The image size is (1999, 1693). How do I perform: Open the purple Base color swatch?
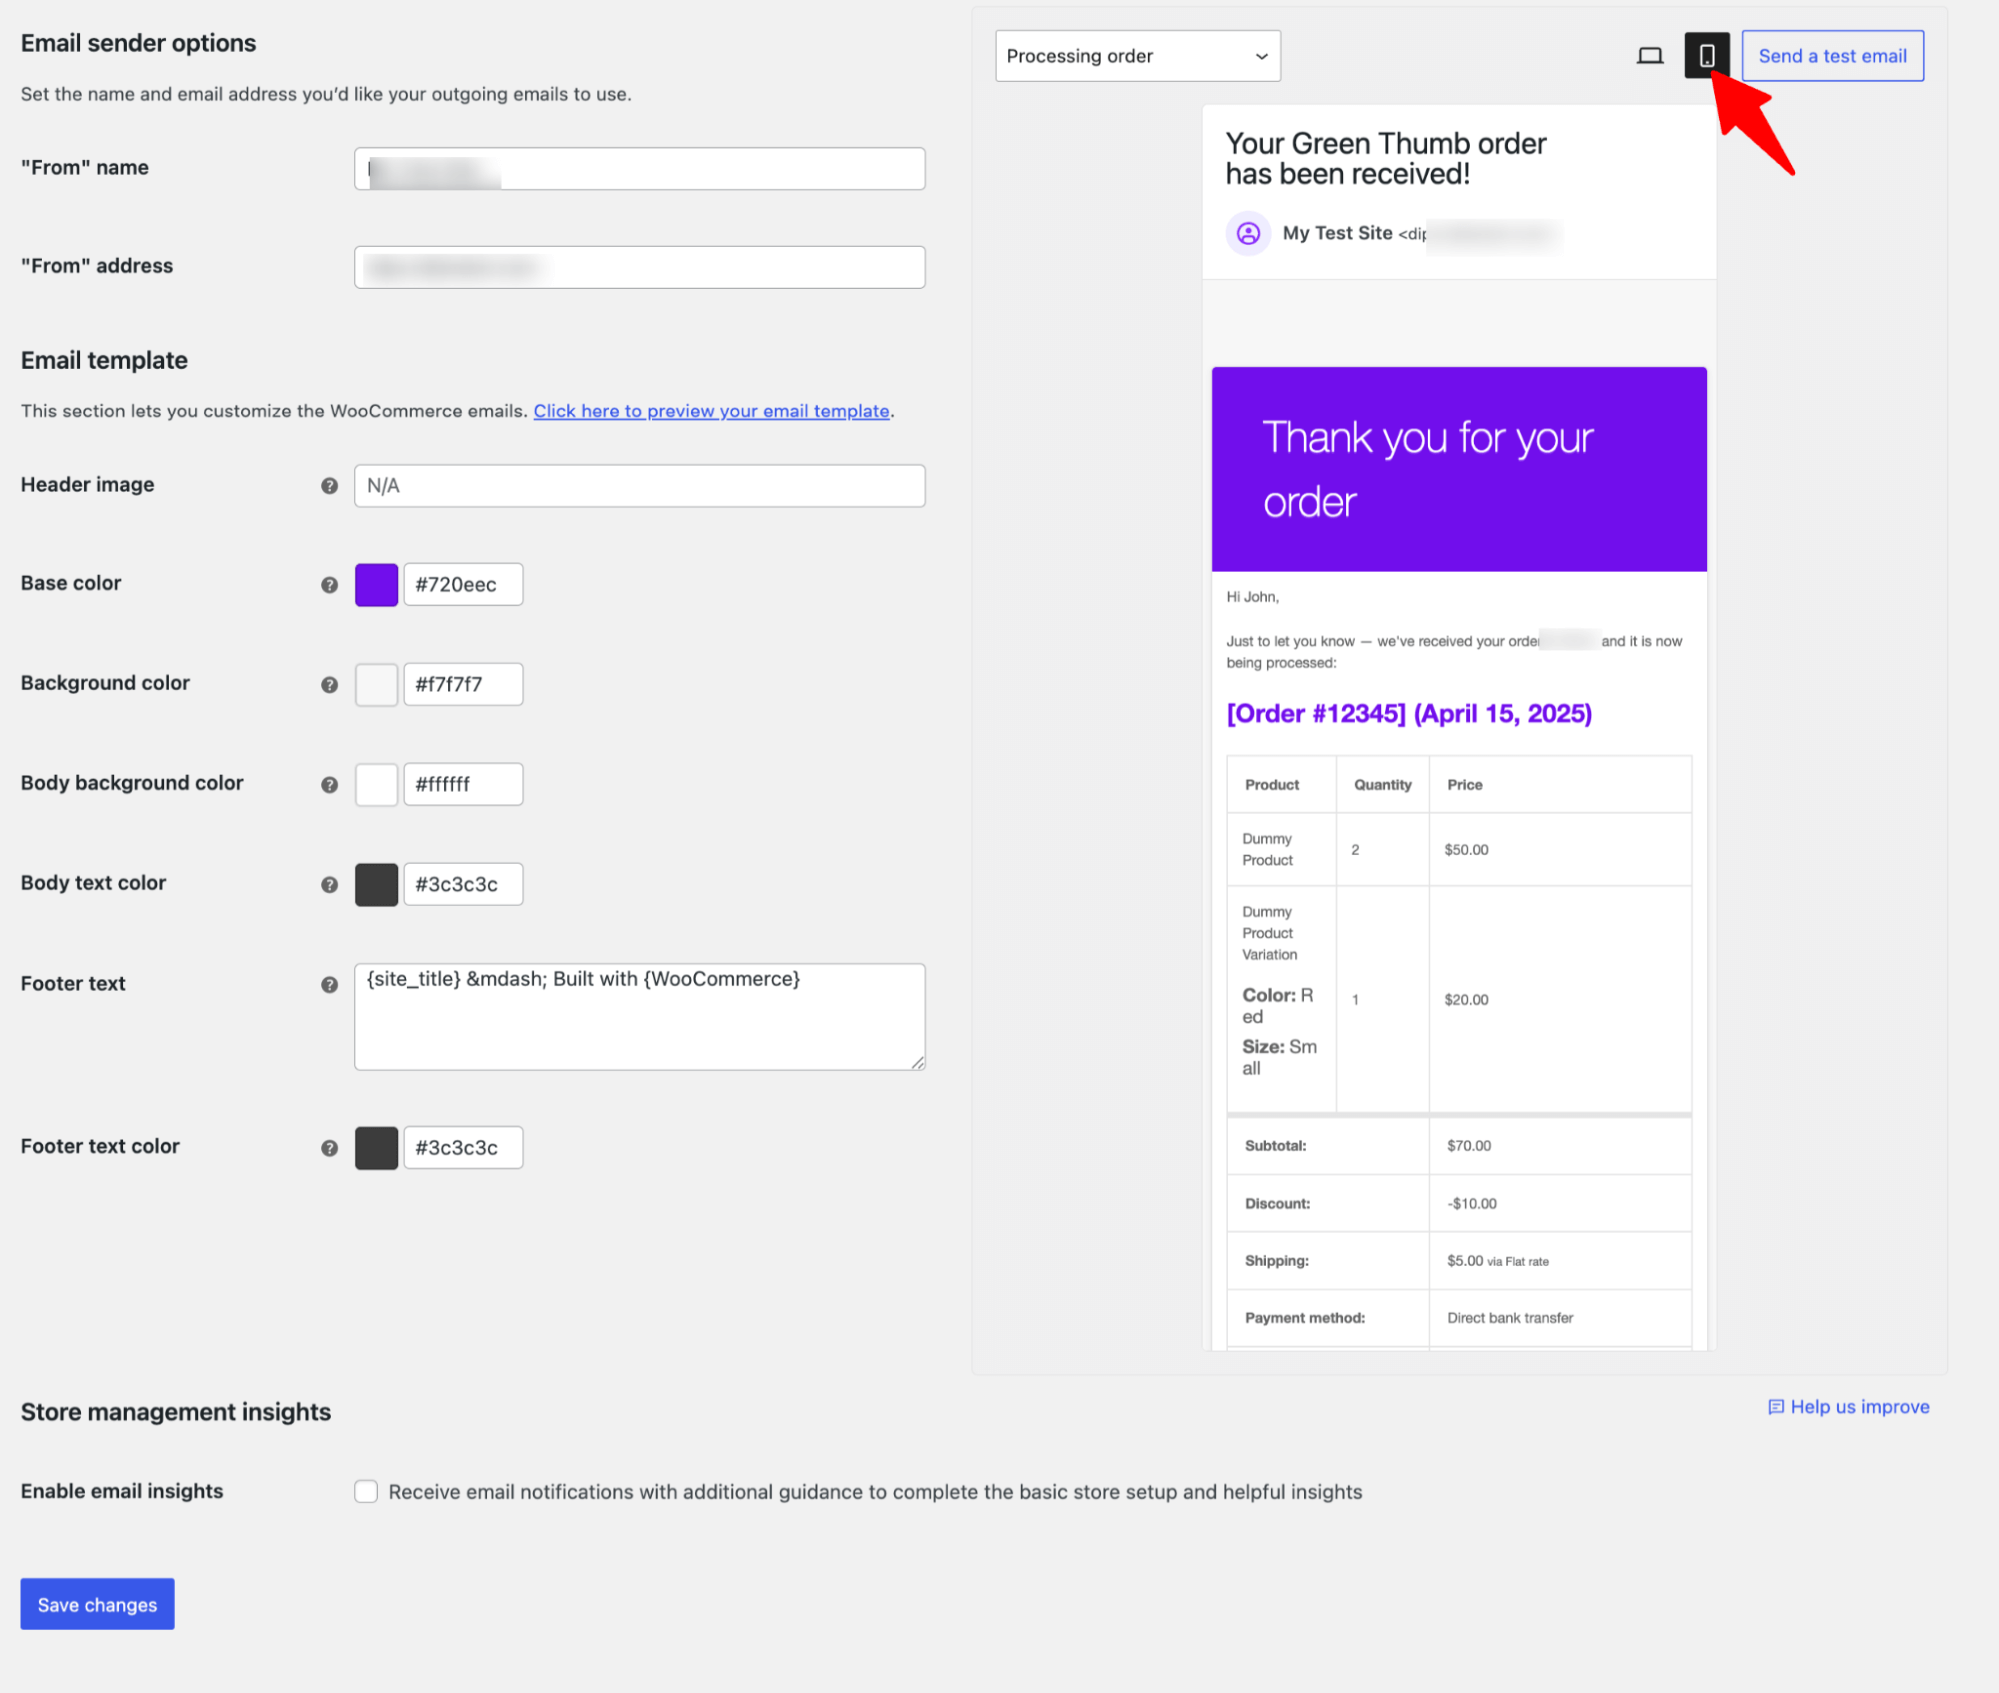(x=376, y=585)
